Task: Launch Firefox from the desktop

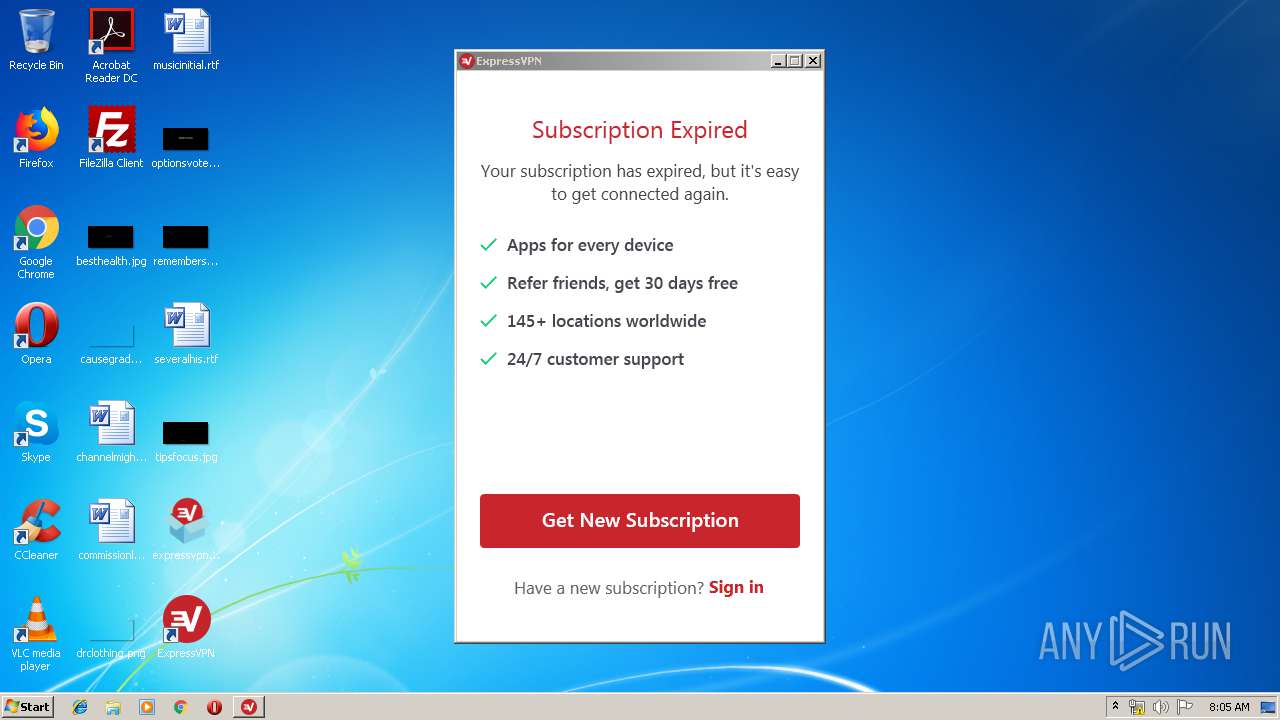Action: [36, 138]
